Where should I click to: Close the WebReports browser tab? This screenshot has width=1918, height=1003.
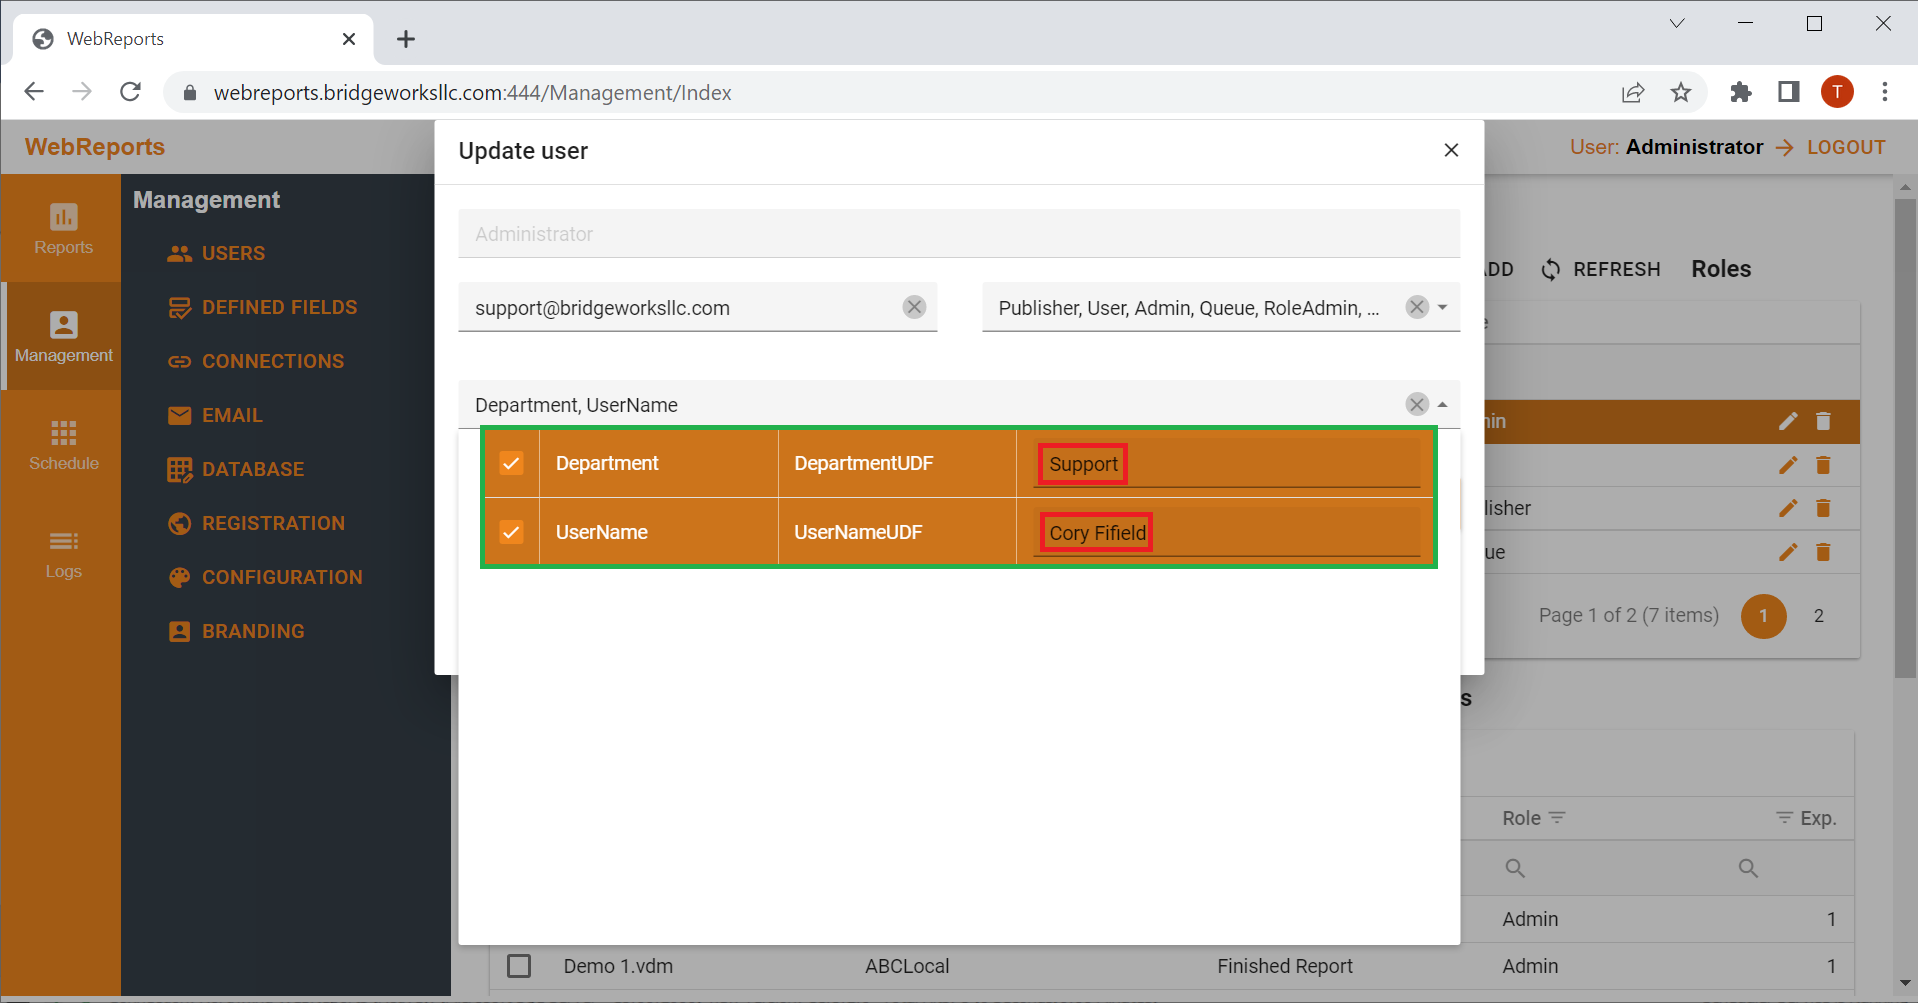(349, 39)
